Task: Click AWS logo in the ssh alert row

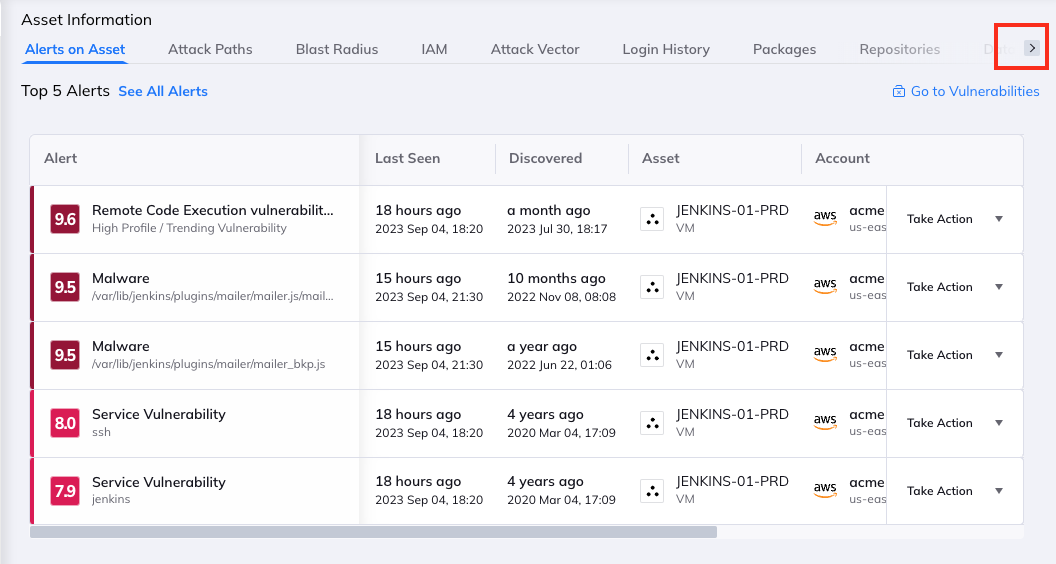Action: [x=825, y=423]
